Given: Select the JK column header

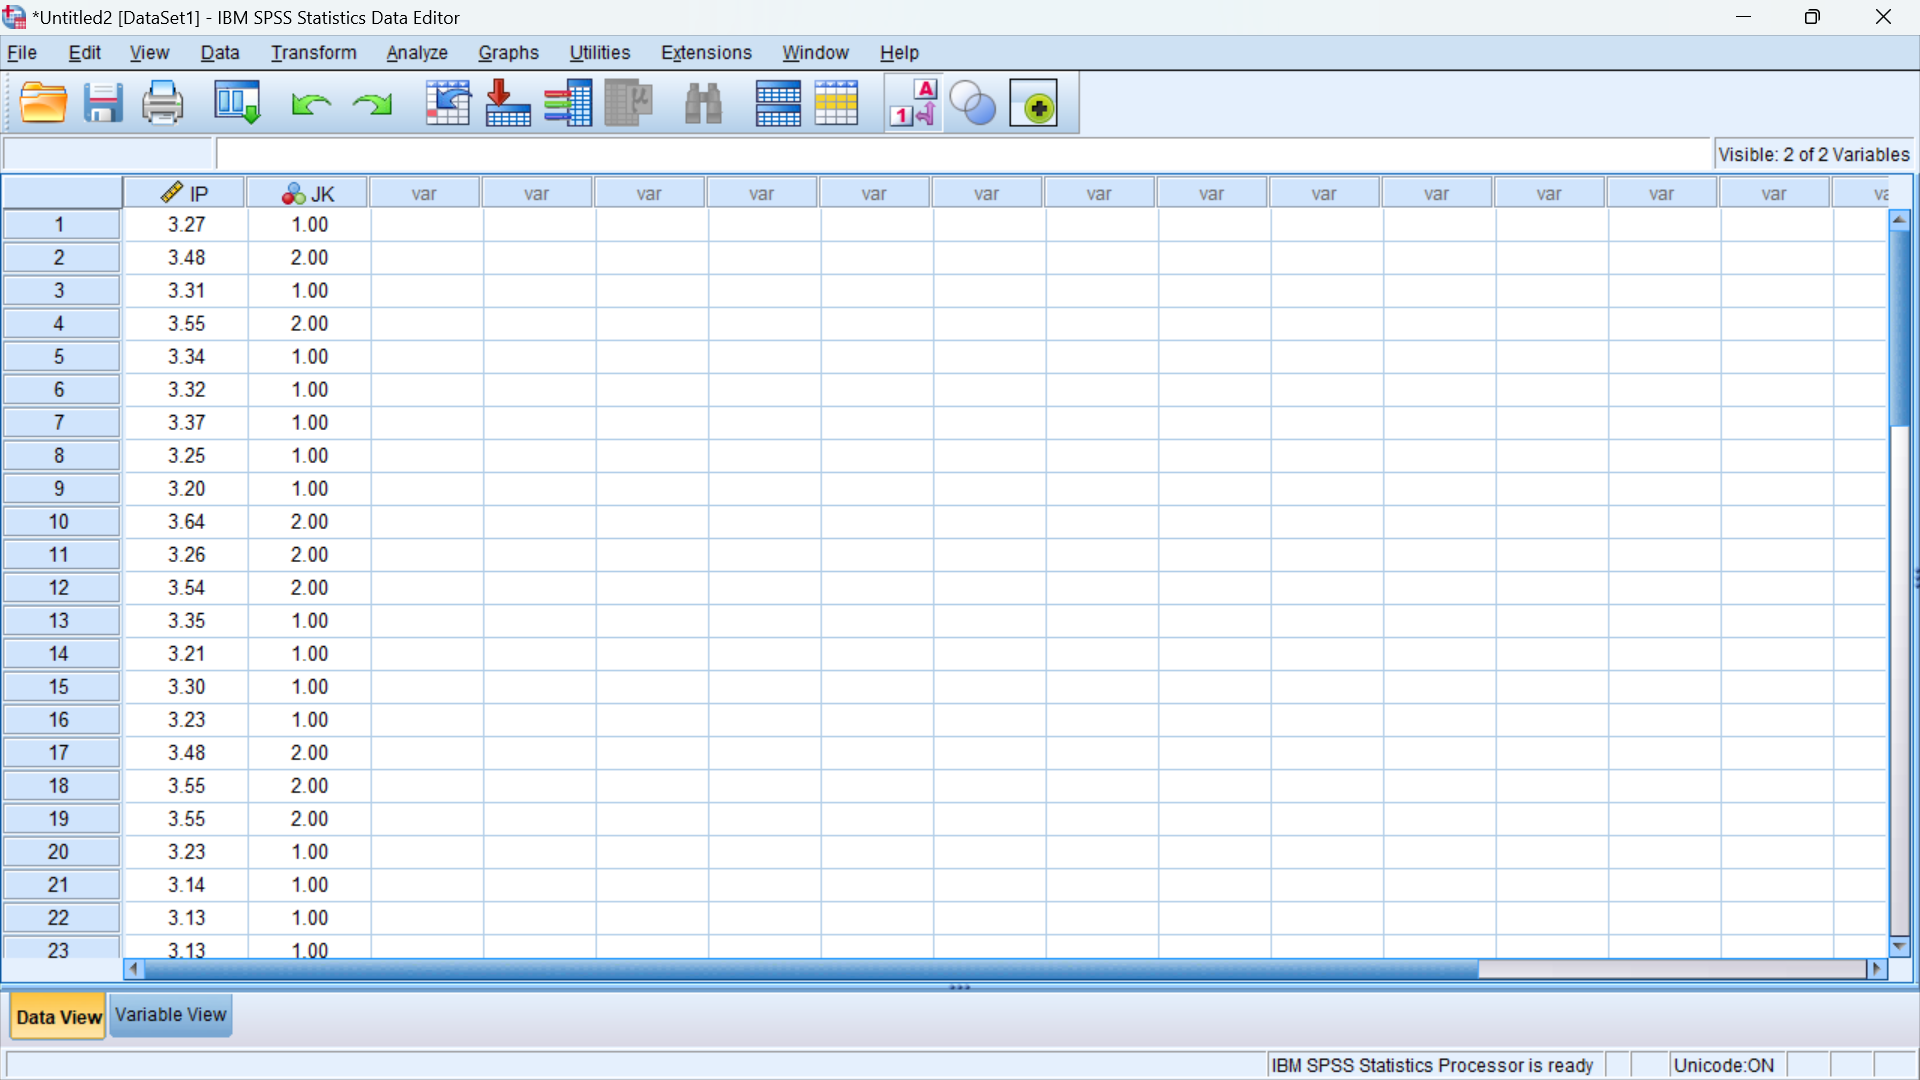Looking at the screenshot, I should [308, 193].
